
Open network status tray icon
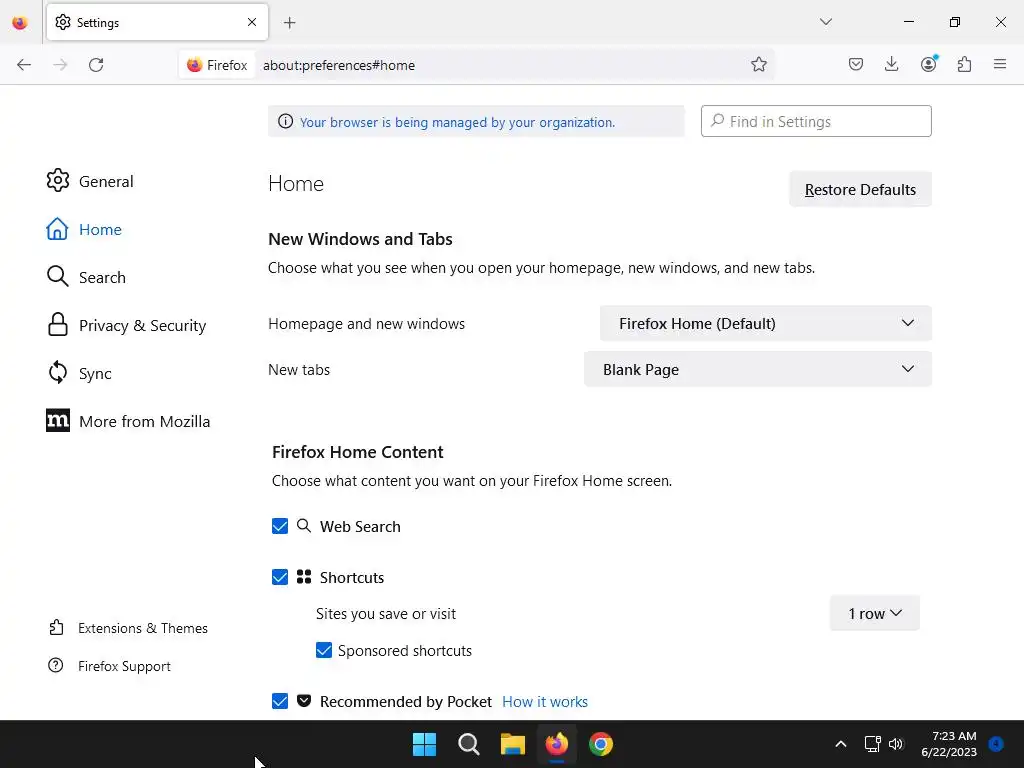point(872,744)
